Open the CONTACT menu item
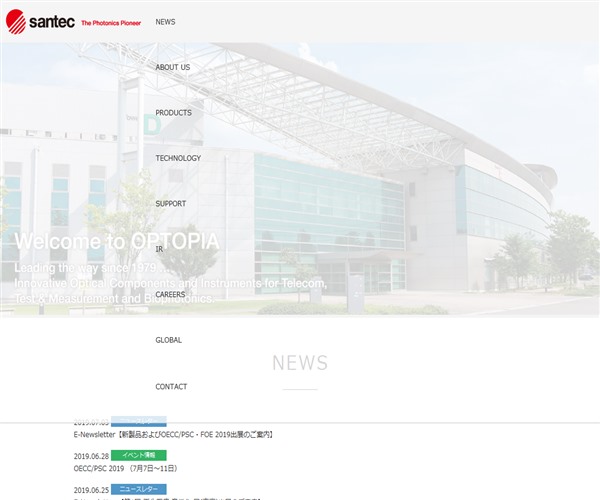This screenshot has width=600, height=500. click(171, 387)
